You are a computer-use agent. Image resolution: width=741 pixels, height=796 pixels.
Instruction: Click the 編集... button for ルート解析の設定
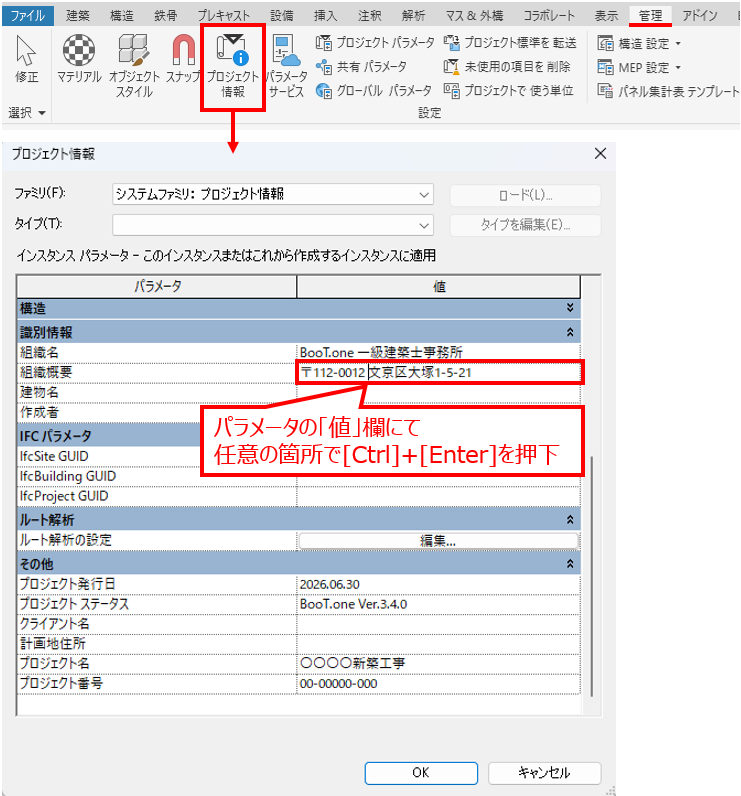[438, 541]
